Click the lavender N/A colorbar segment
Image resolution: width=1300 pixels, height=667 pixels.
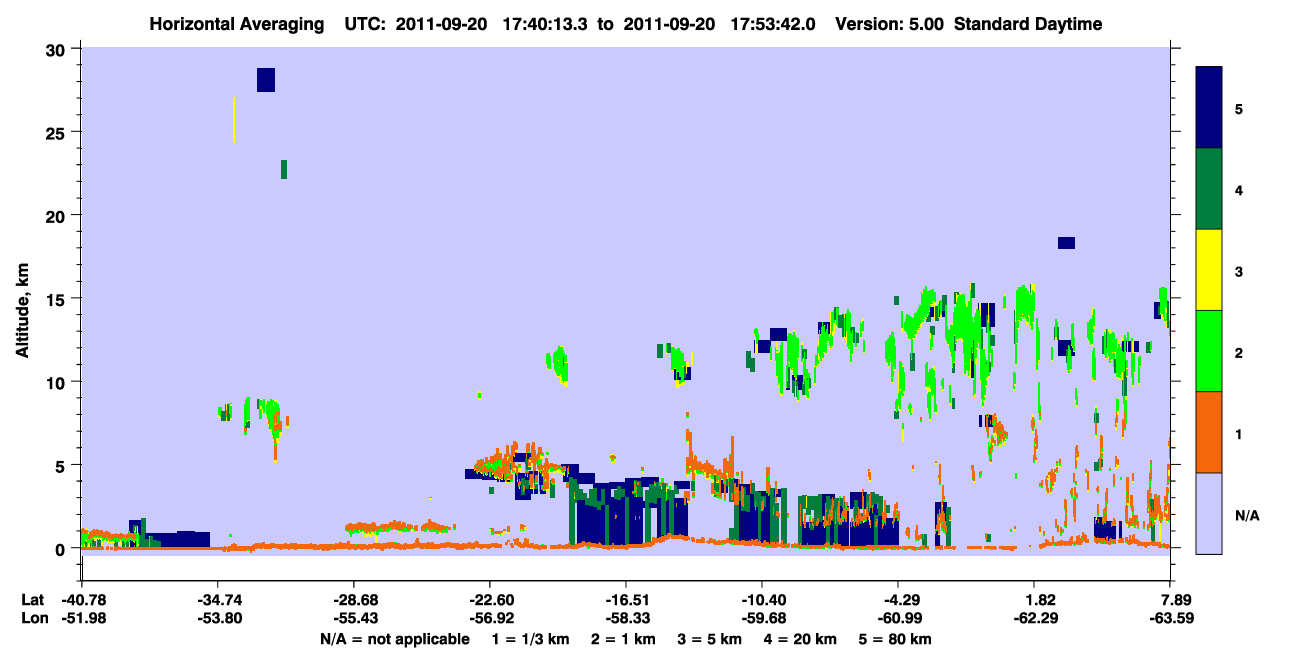[1209, 513]
